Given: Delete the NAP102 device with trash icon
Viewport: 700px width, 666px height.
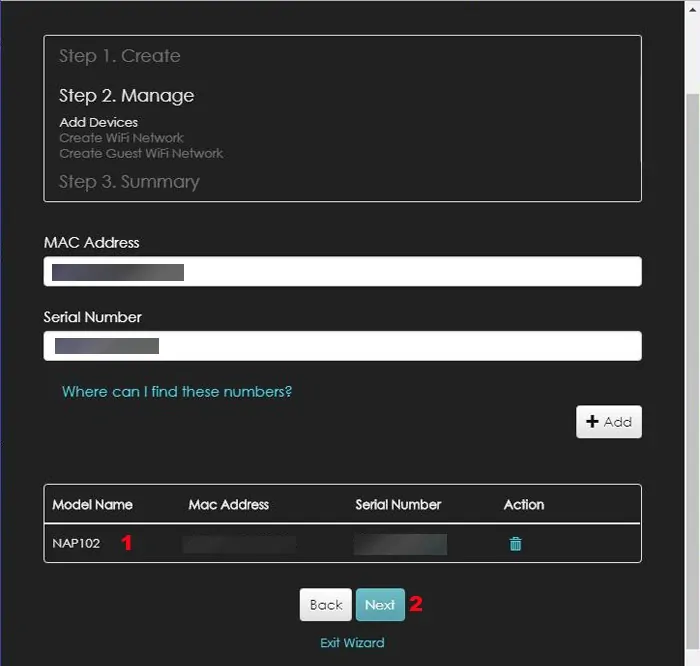Looking at the screenshot, I should pyautogui.click(x=515, y=544).
